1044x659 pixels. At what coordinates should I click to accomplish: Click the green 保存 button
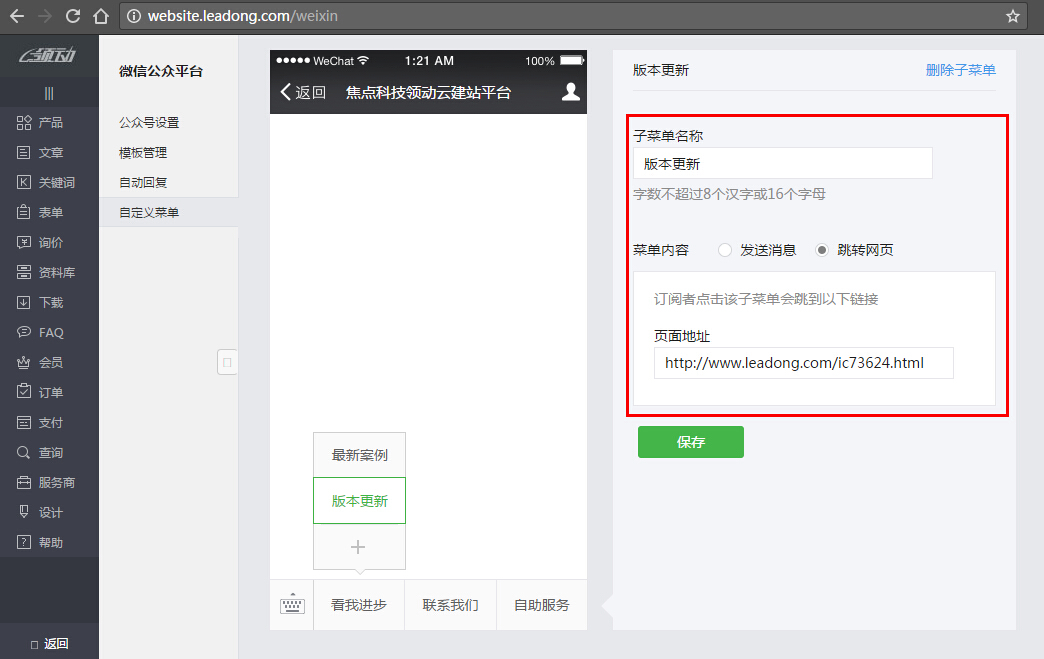click(690, 442)
